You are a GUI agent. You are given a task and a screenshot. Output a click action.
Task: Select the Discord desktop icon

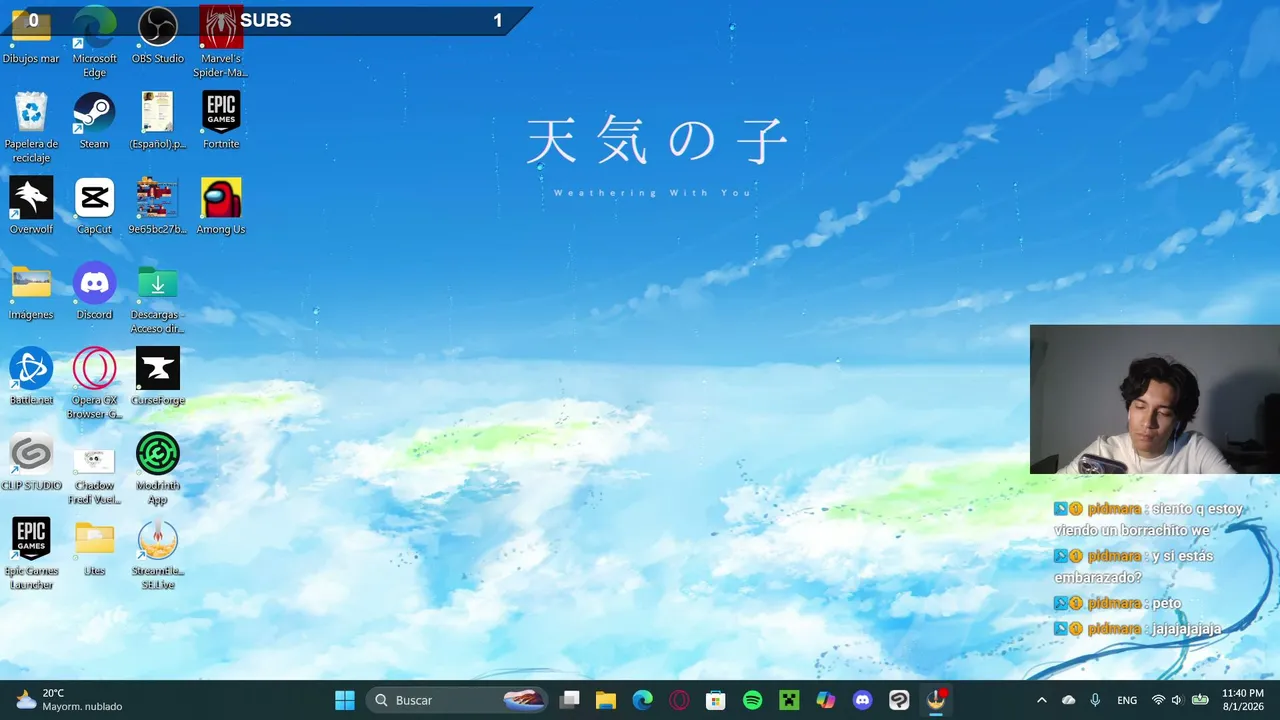[94, 292]
